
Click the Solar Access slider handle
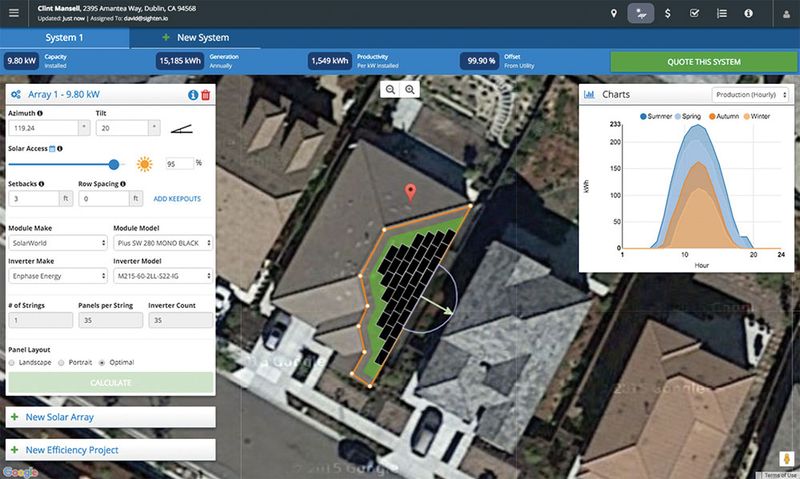pos(114,163)
